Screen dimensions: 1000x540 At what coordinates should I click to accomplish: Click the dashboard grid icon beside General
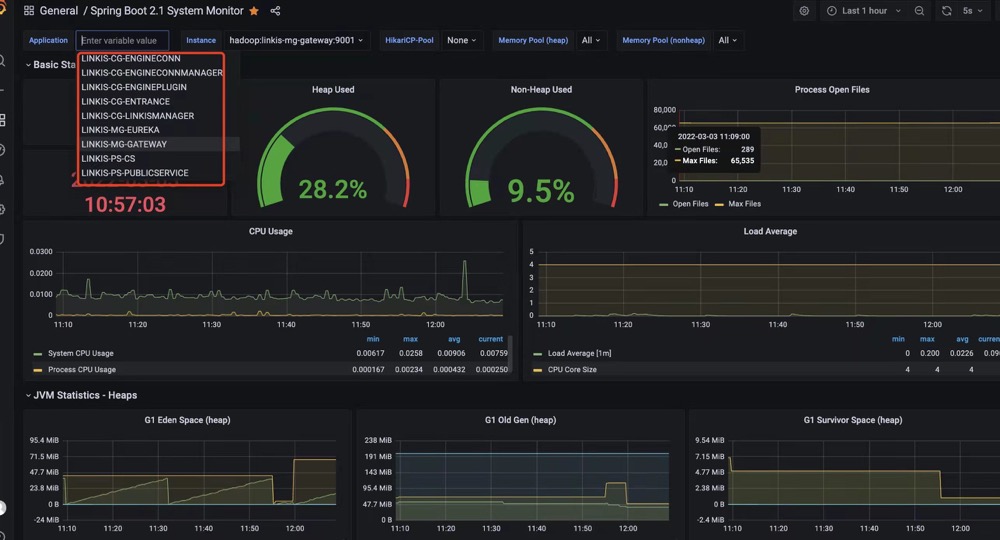point(28,11)
